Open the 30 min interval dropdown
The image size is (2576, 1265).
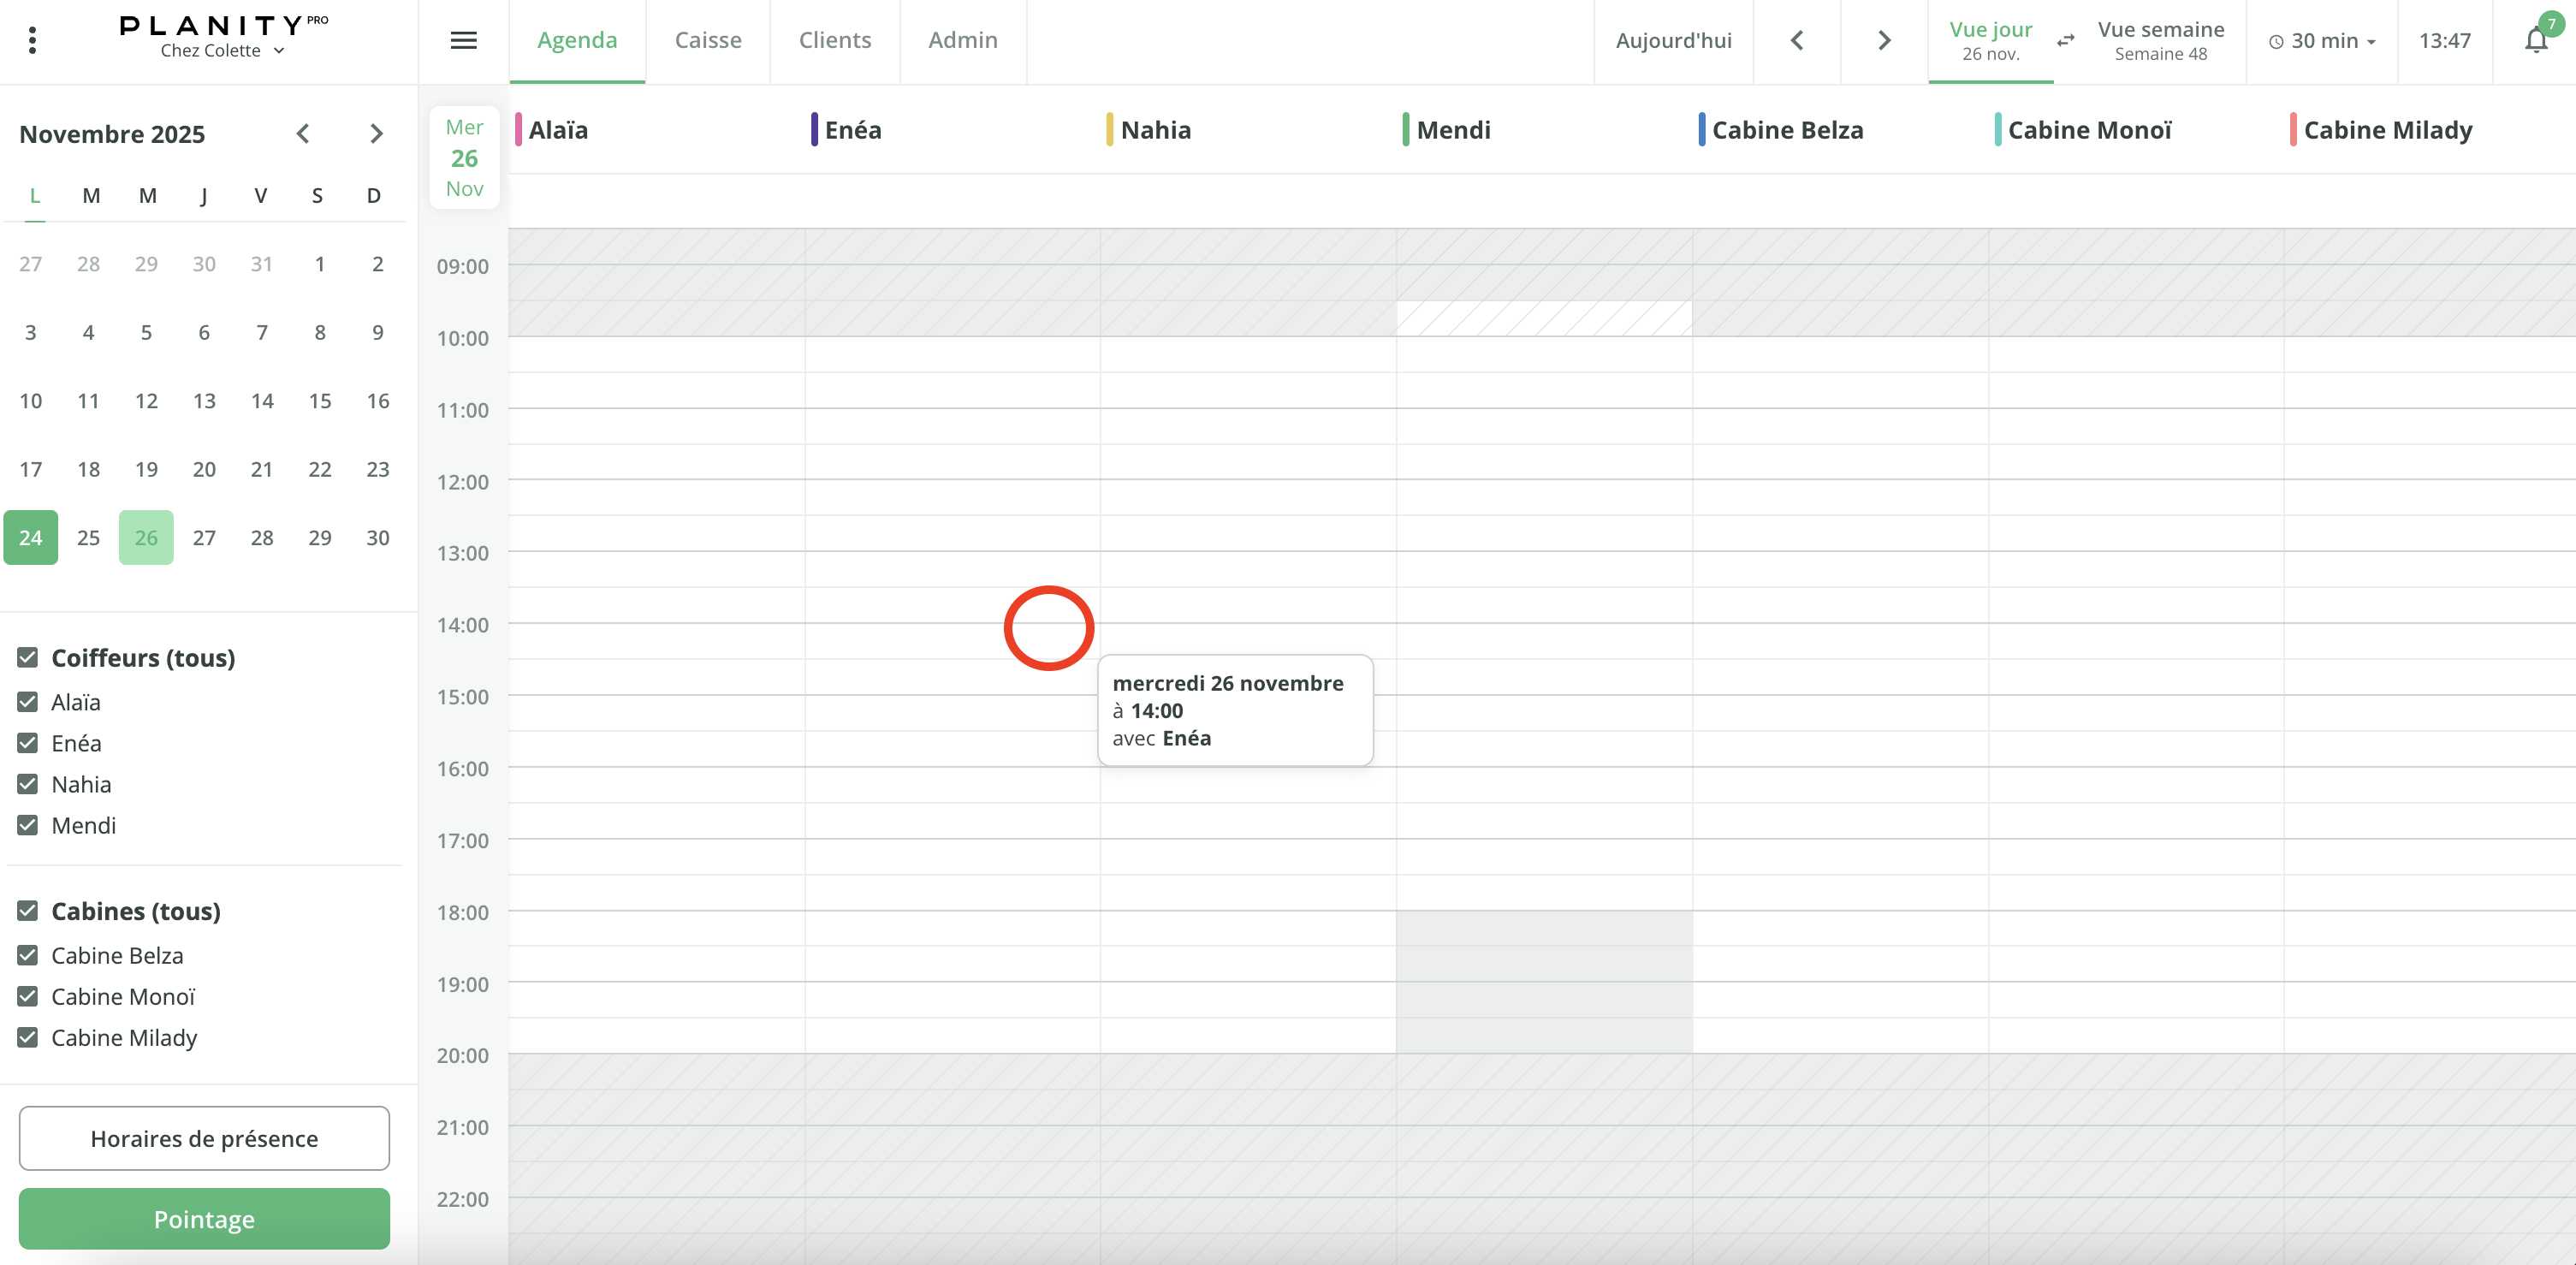click(2322, 41)
